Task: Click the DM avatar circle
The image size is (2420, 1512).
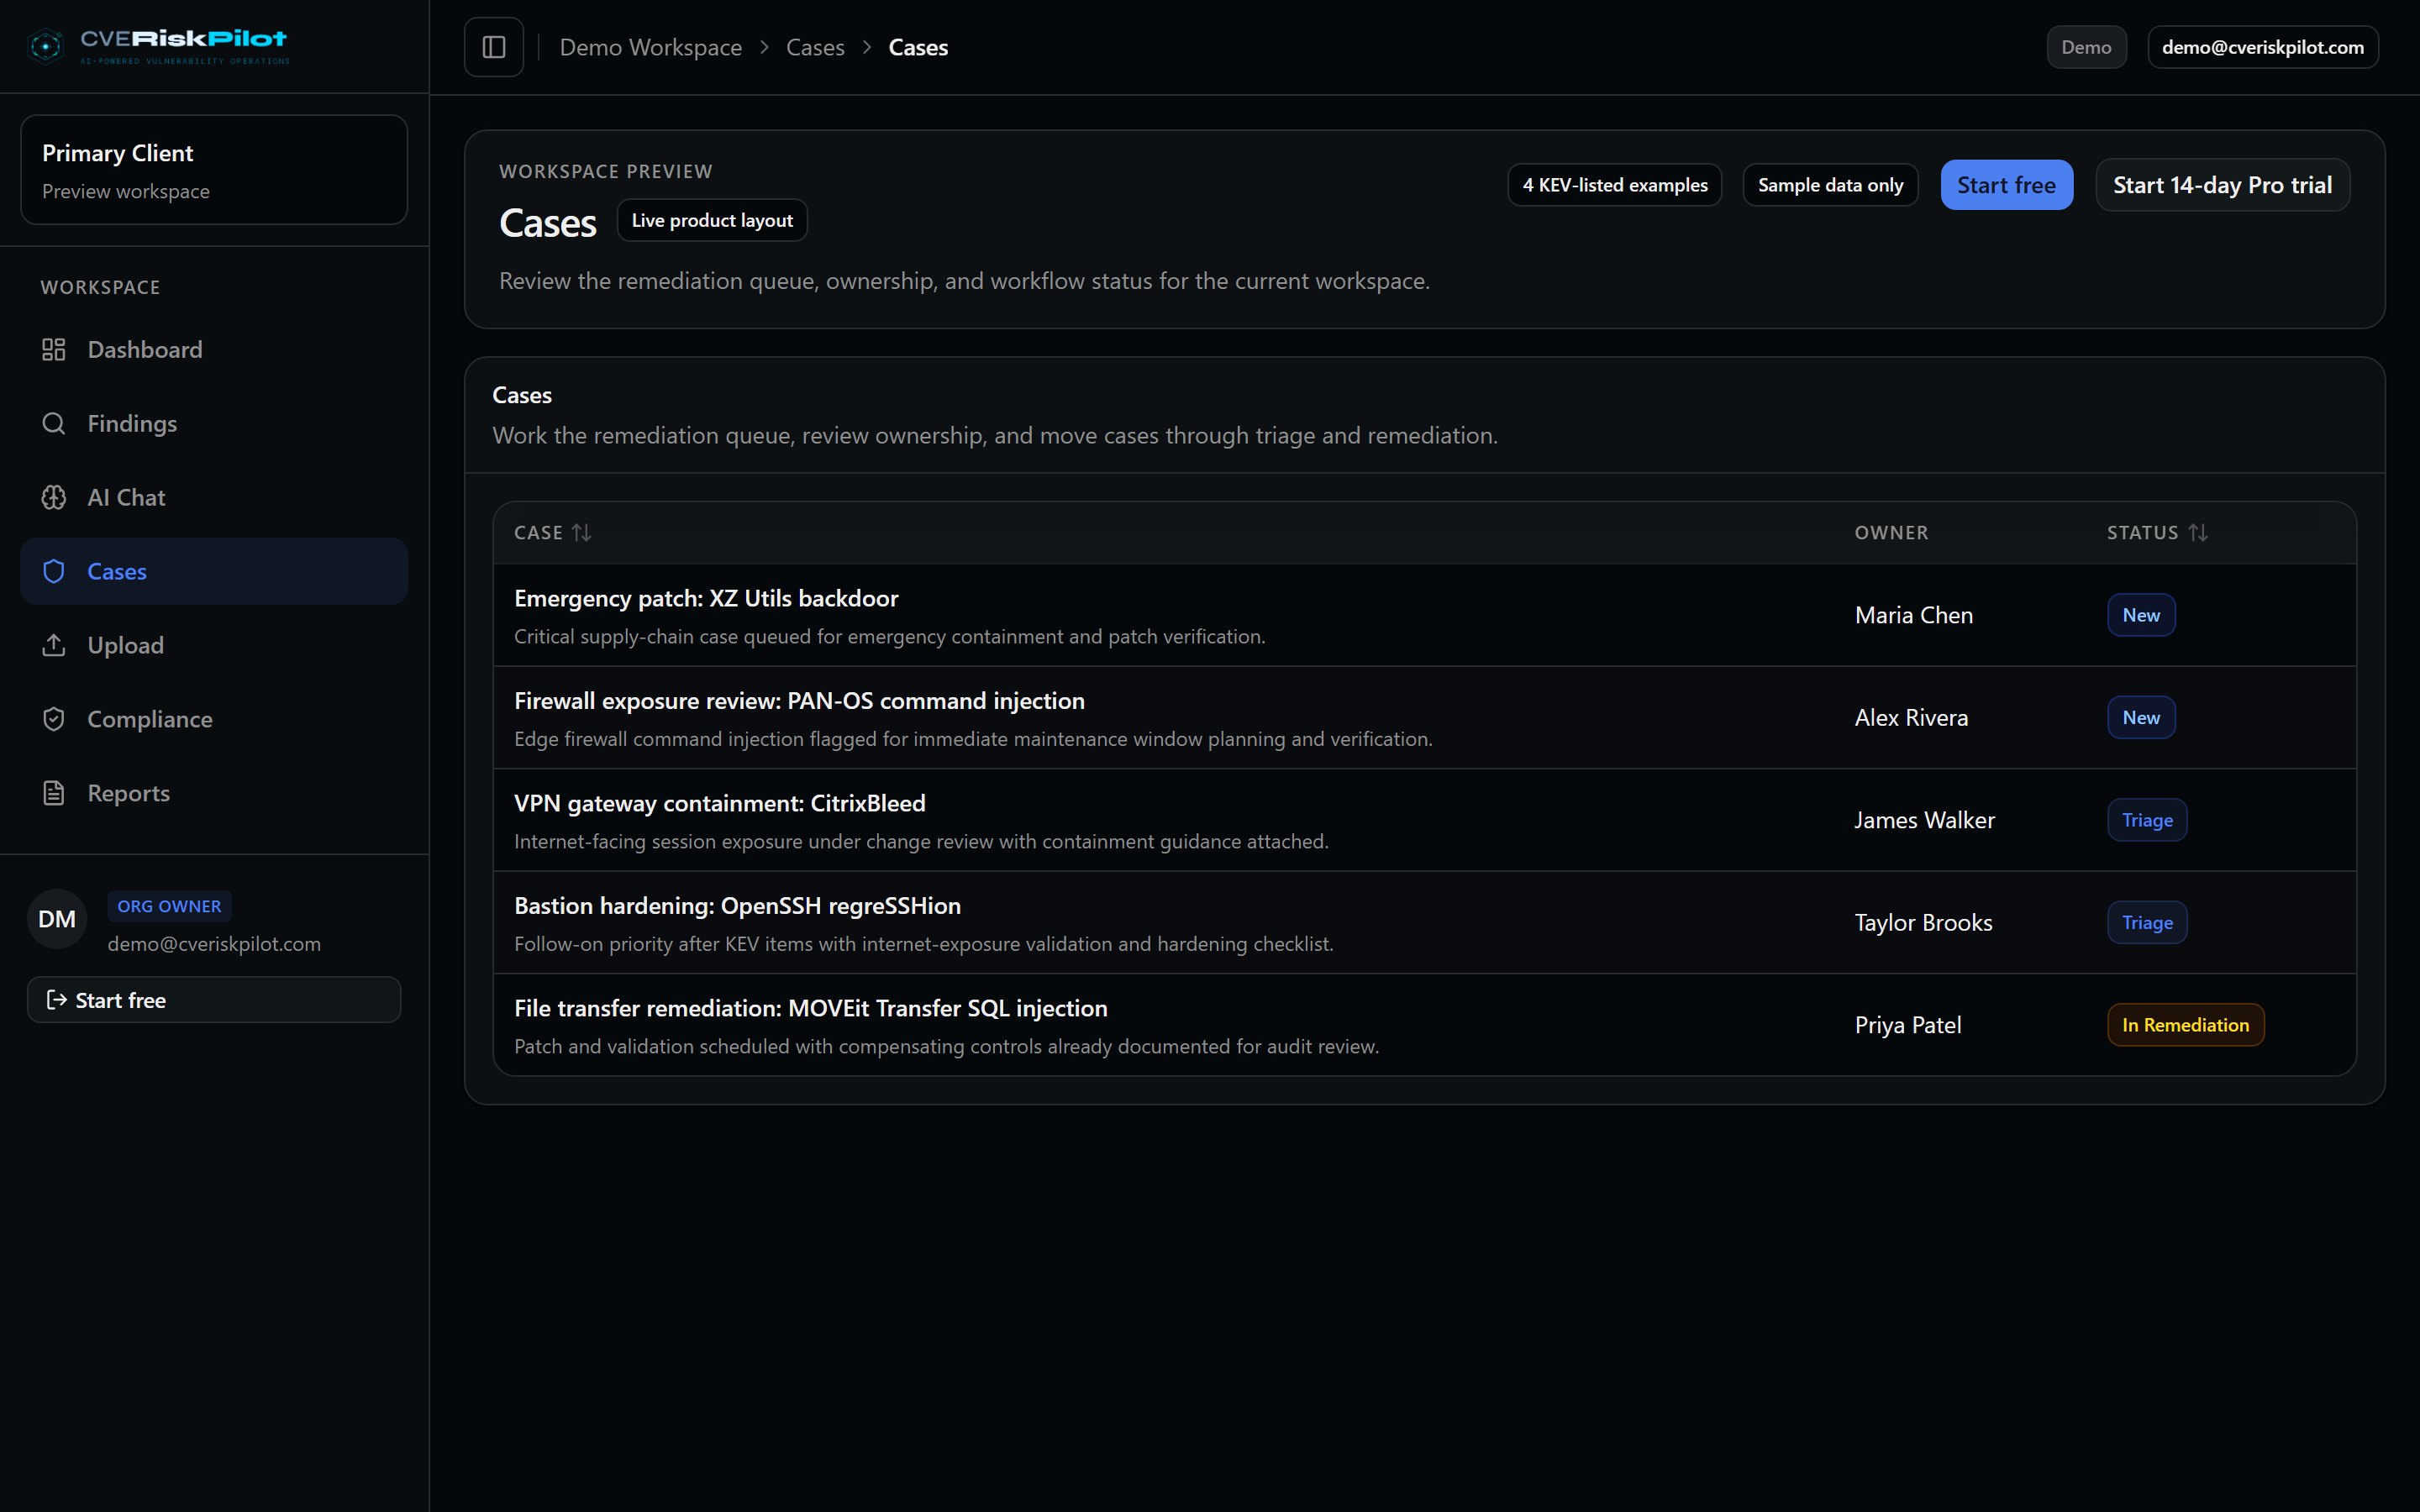Action: click(x=57, y=919)
